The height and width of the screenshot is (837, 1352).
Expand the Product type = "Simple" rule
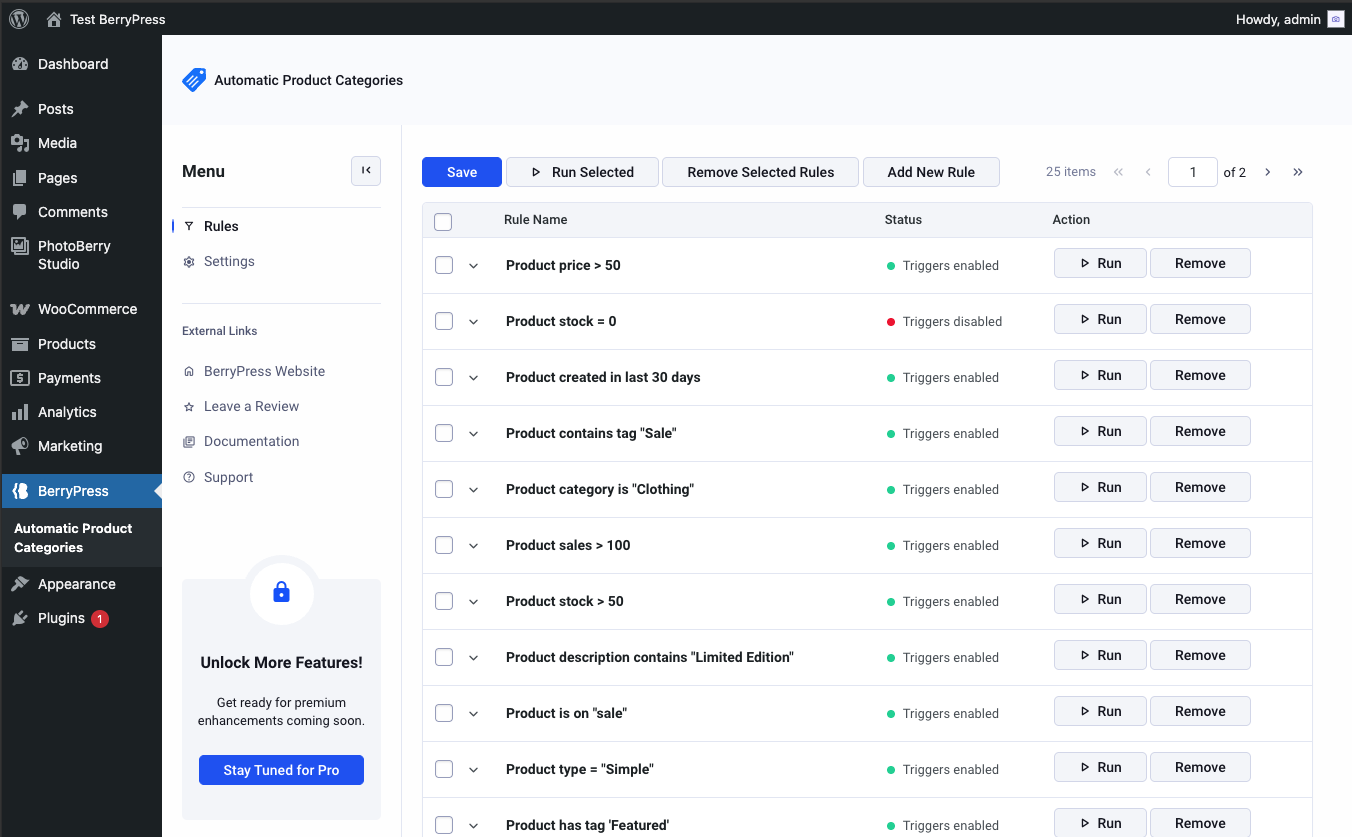click(x=474, y=770)
